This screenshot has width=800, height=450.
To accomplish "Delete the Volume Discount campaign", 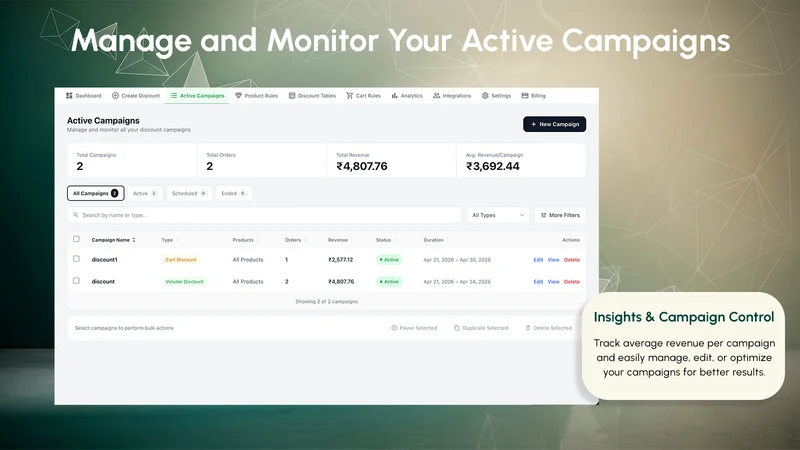I will (572, 282).
